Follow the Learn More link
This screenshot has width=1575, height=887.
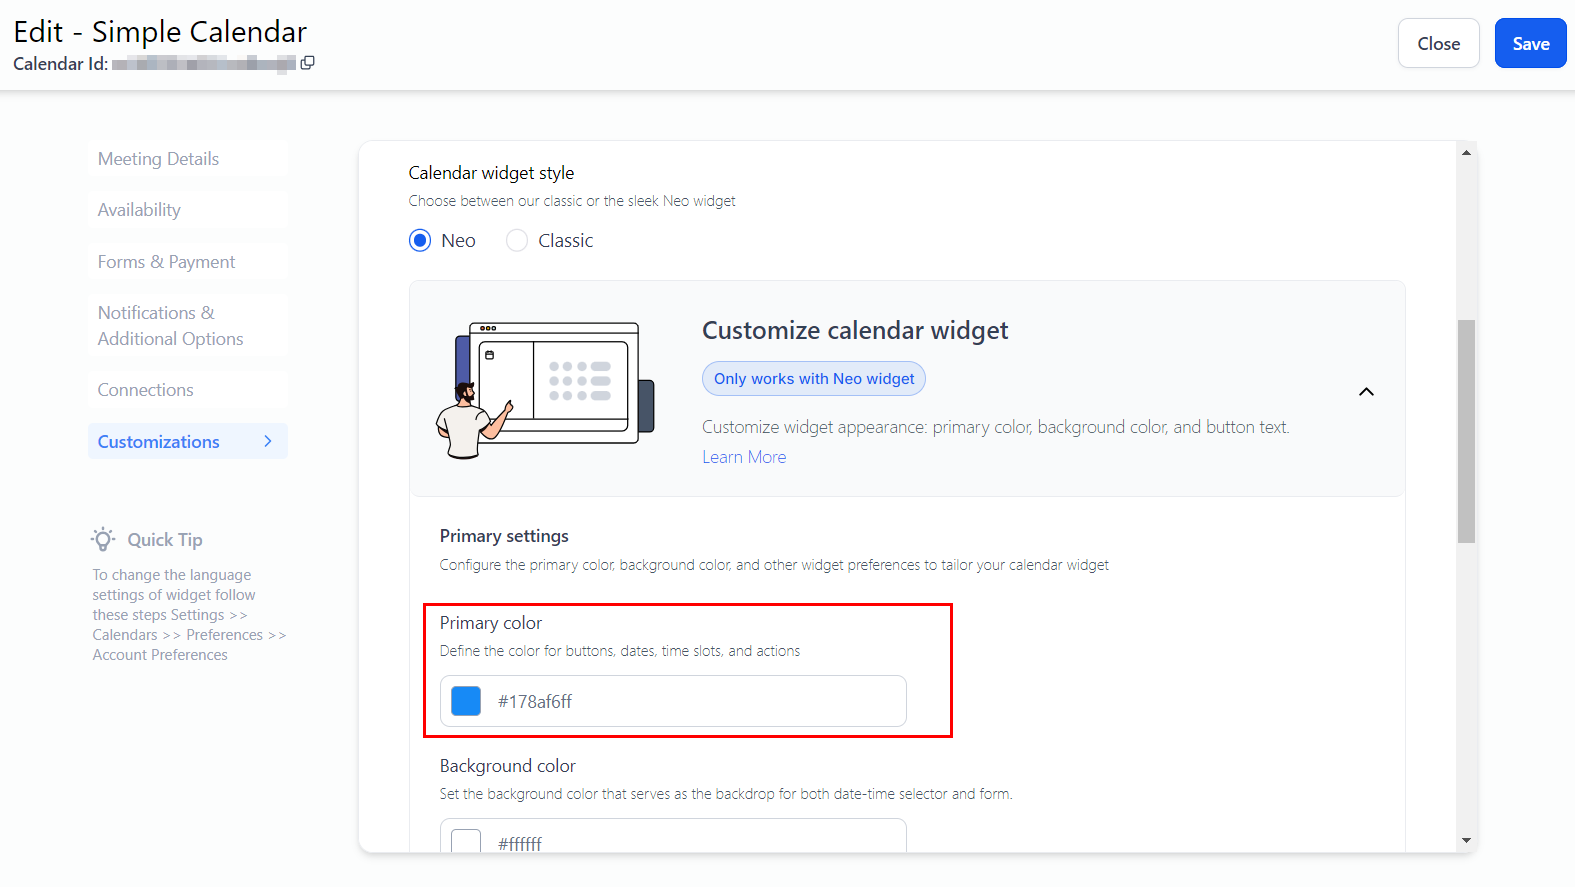pyautogui.click(x=744, y=457)
